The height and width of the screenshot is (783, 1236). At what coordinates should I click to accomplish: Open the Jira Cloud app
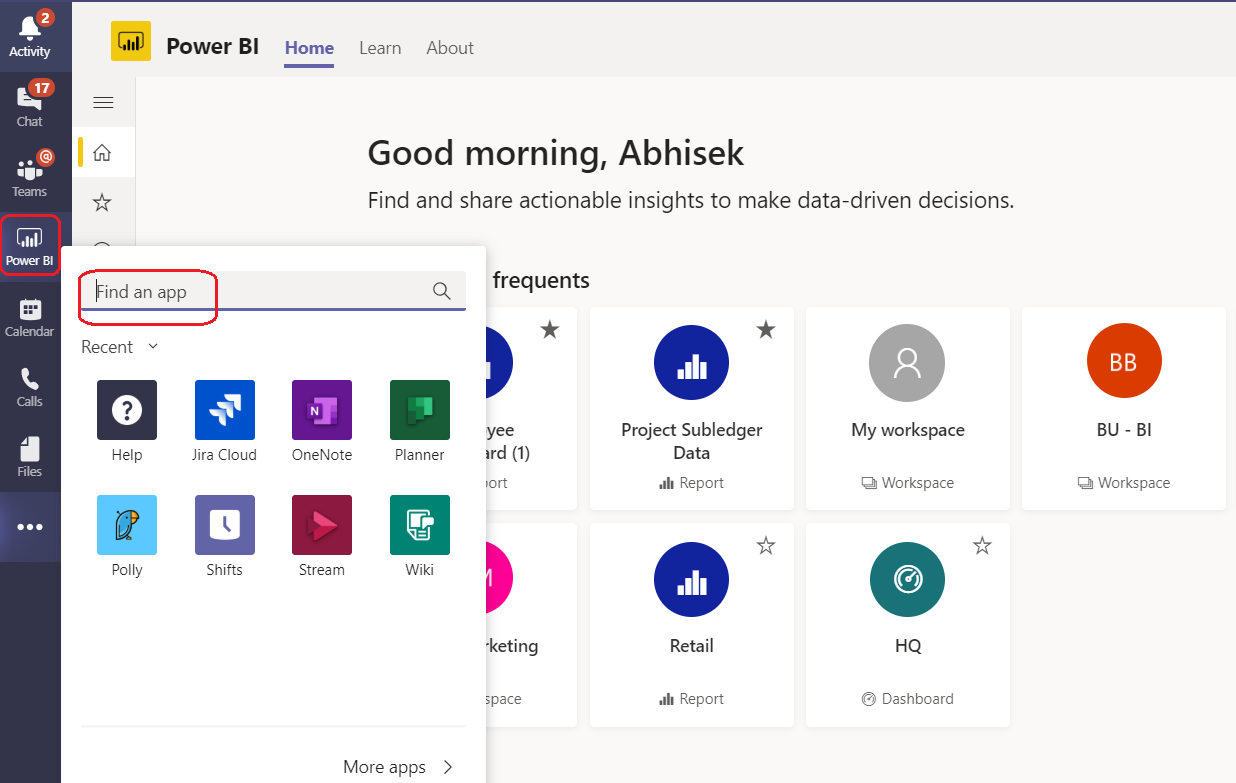(x=224, y=410)
